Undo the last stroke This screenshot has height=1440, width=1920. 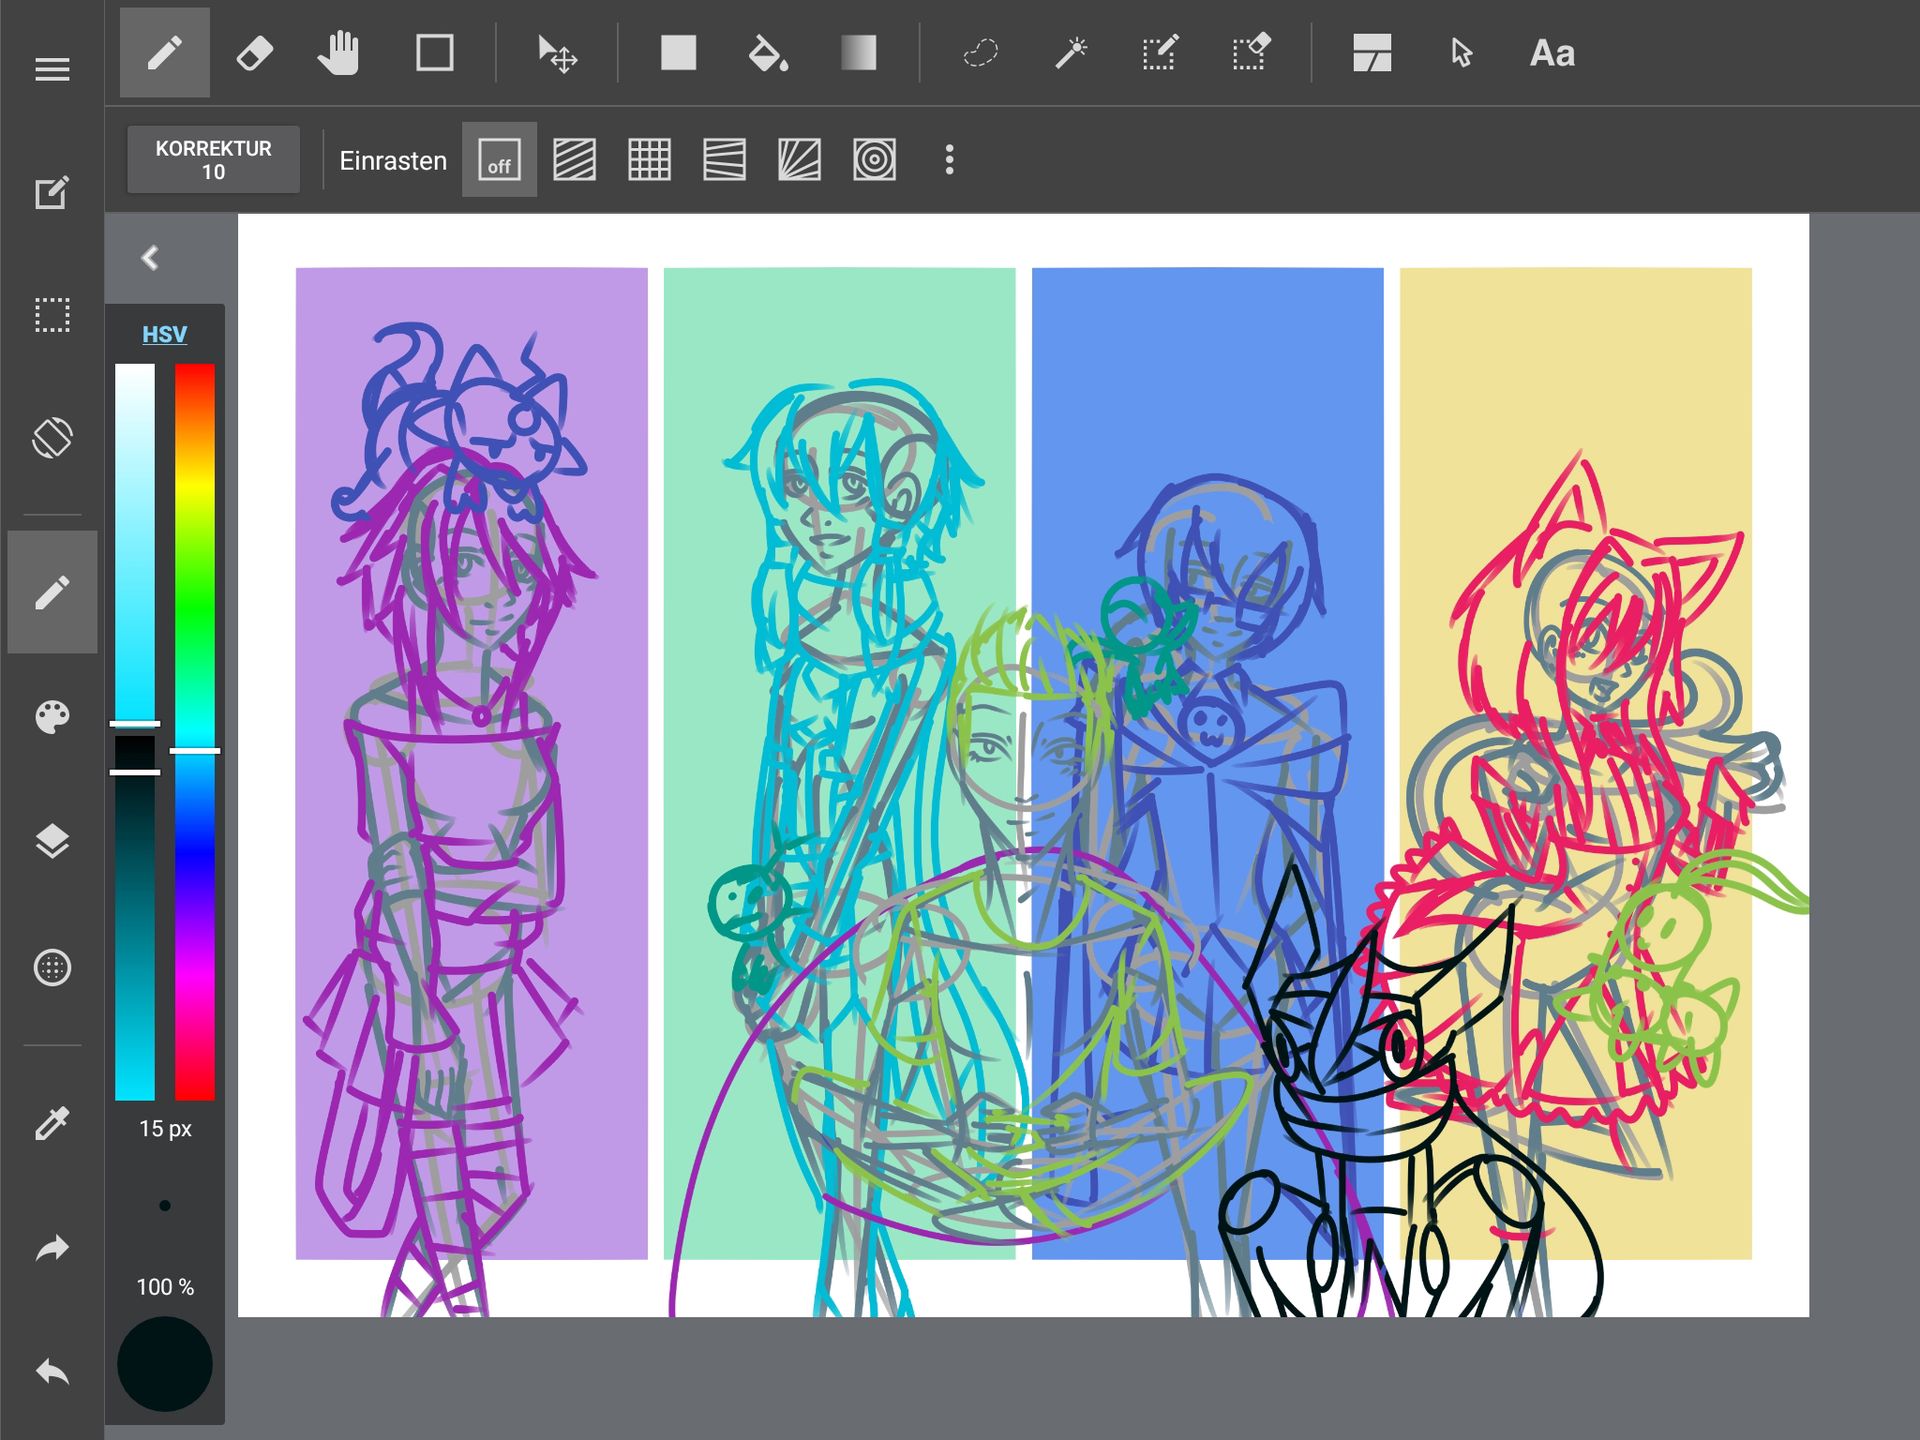point(52,1372)
